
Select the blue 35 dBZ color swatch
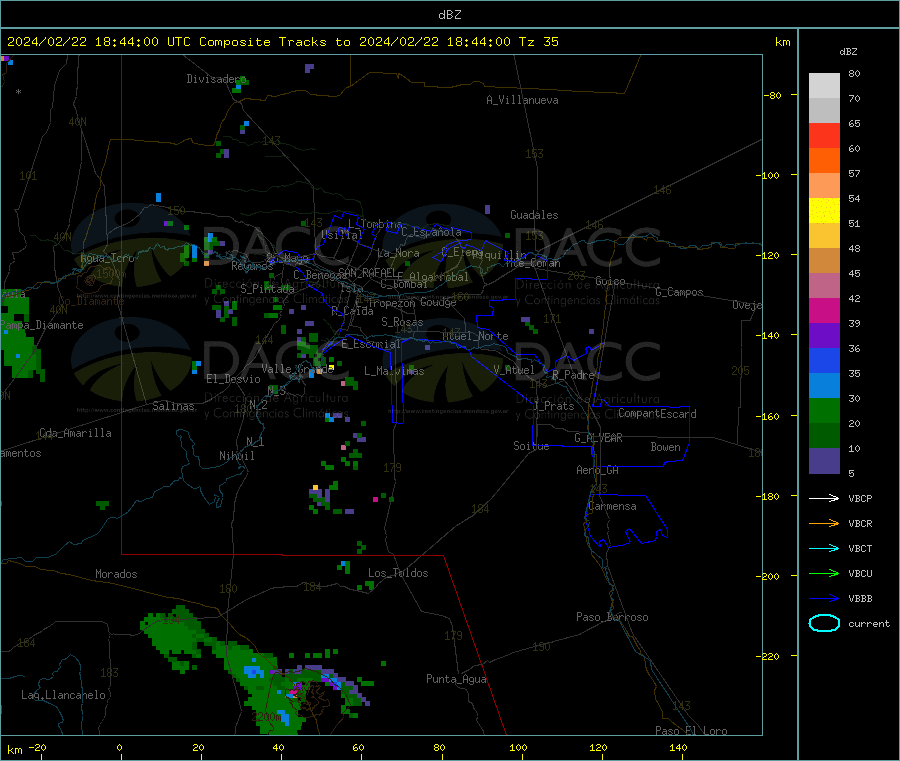(x=824, y=360)
